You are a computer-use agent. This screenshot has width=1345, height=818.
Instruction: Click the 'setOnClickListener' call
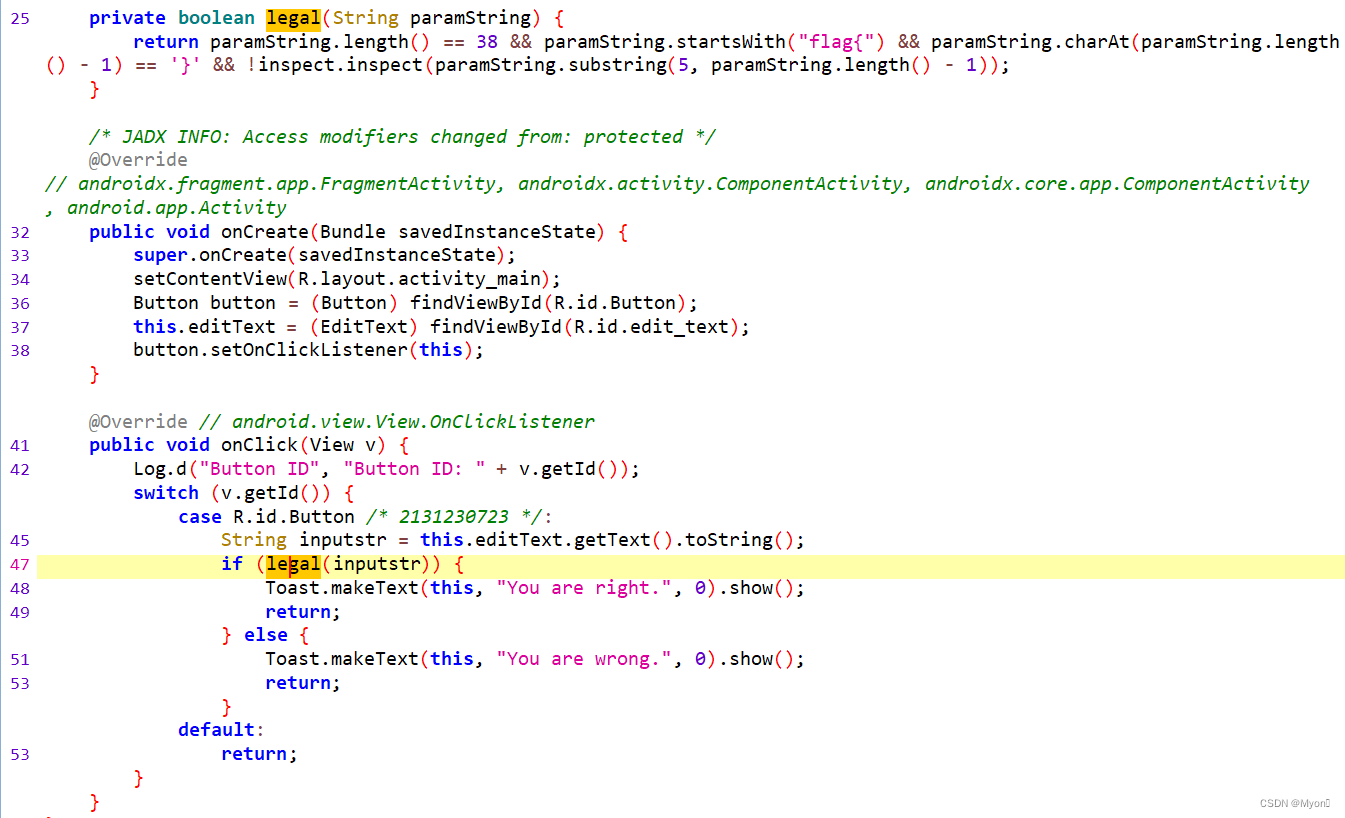click(x=309, y=350)
